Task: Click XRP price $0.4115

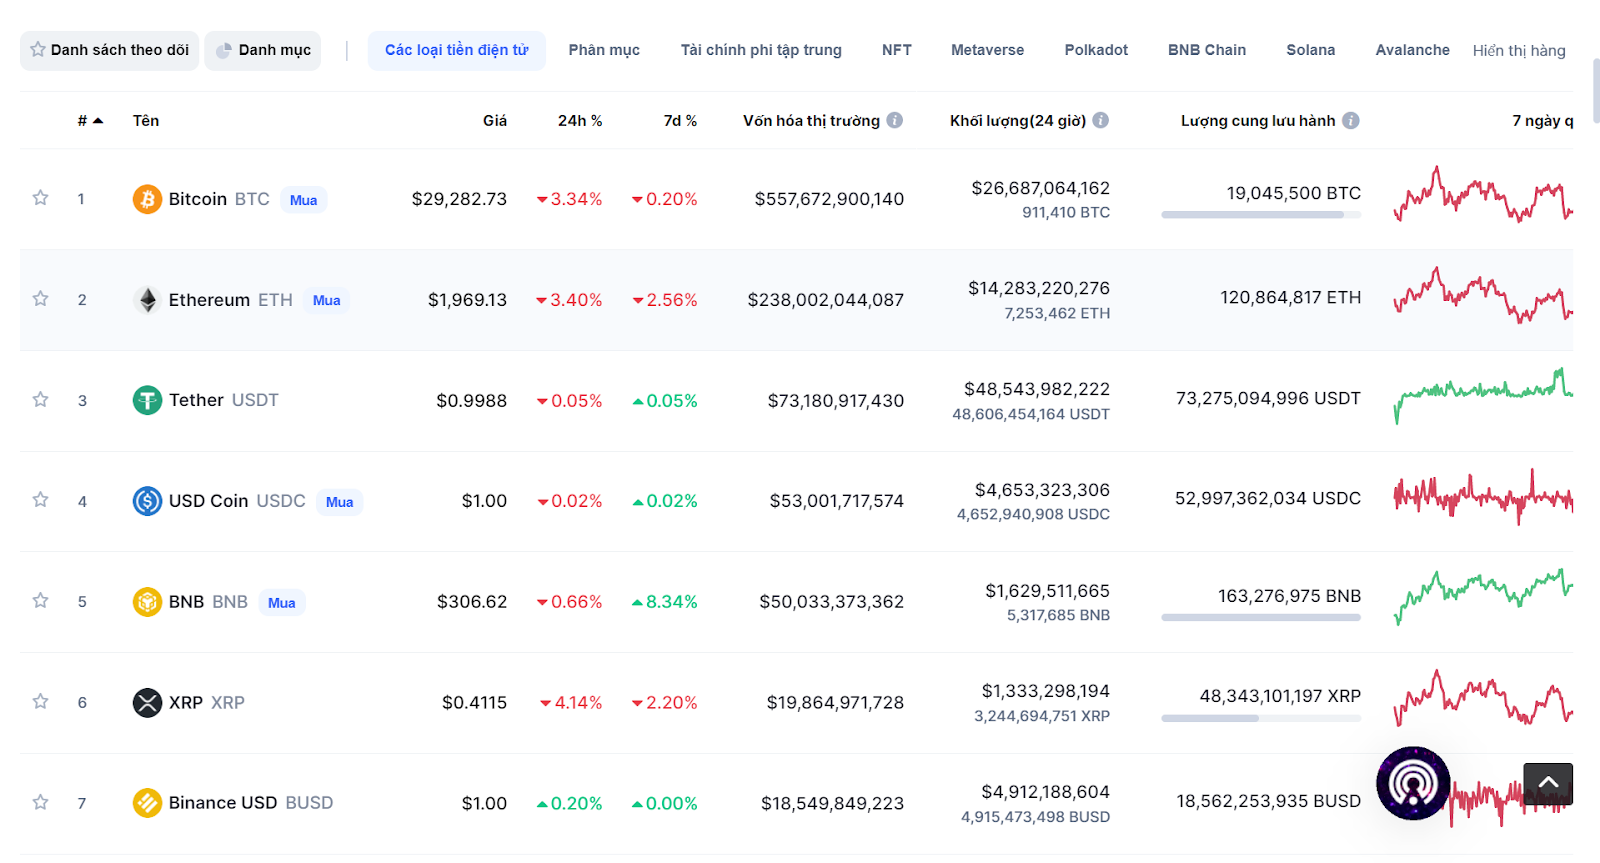Action: click(x=474, y=702)
